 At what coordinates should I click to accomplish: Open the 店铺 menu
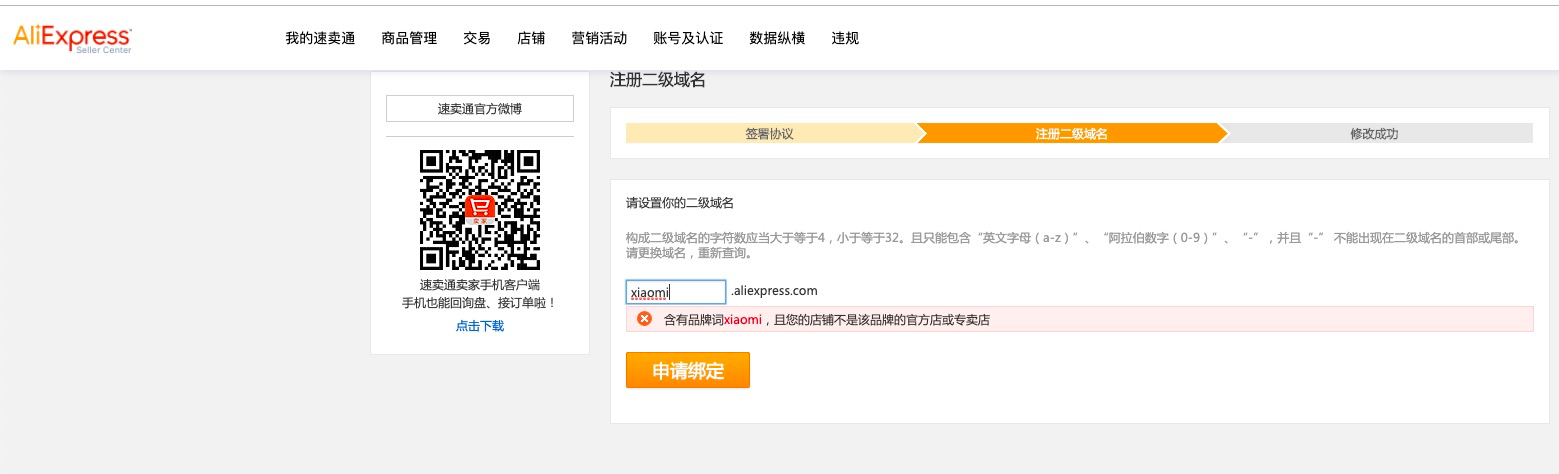531,38
